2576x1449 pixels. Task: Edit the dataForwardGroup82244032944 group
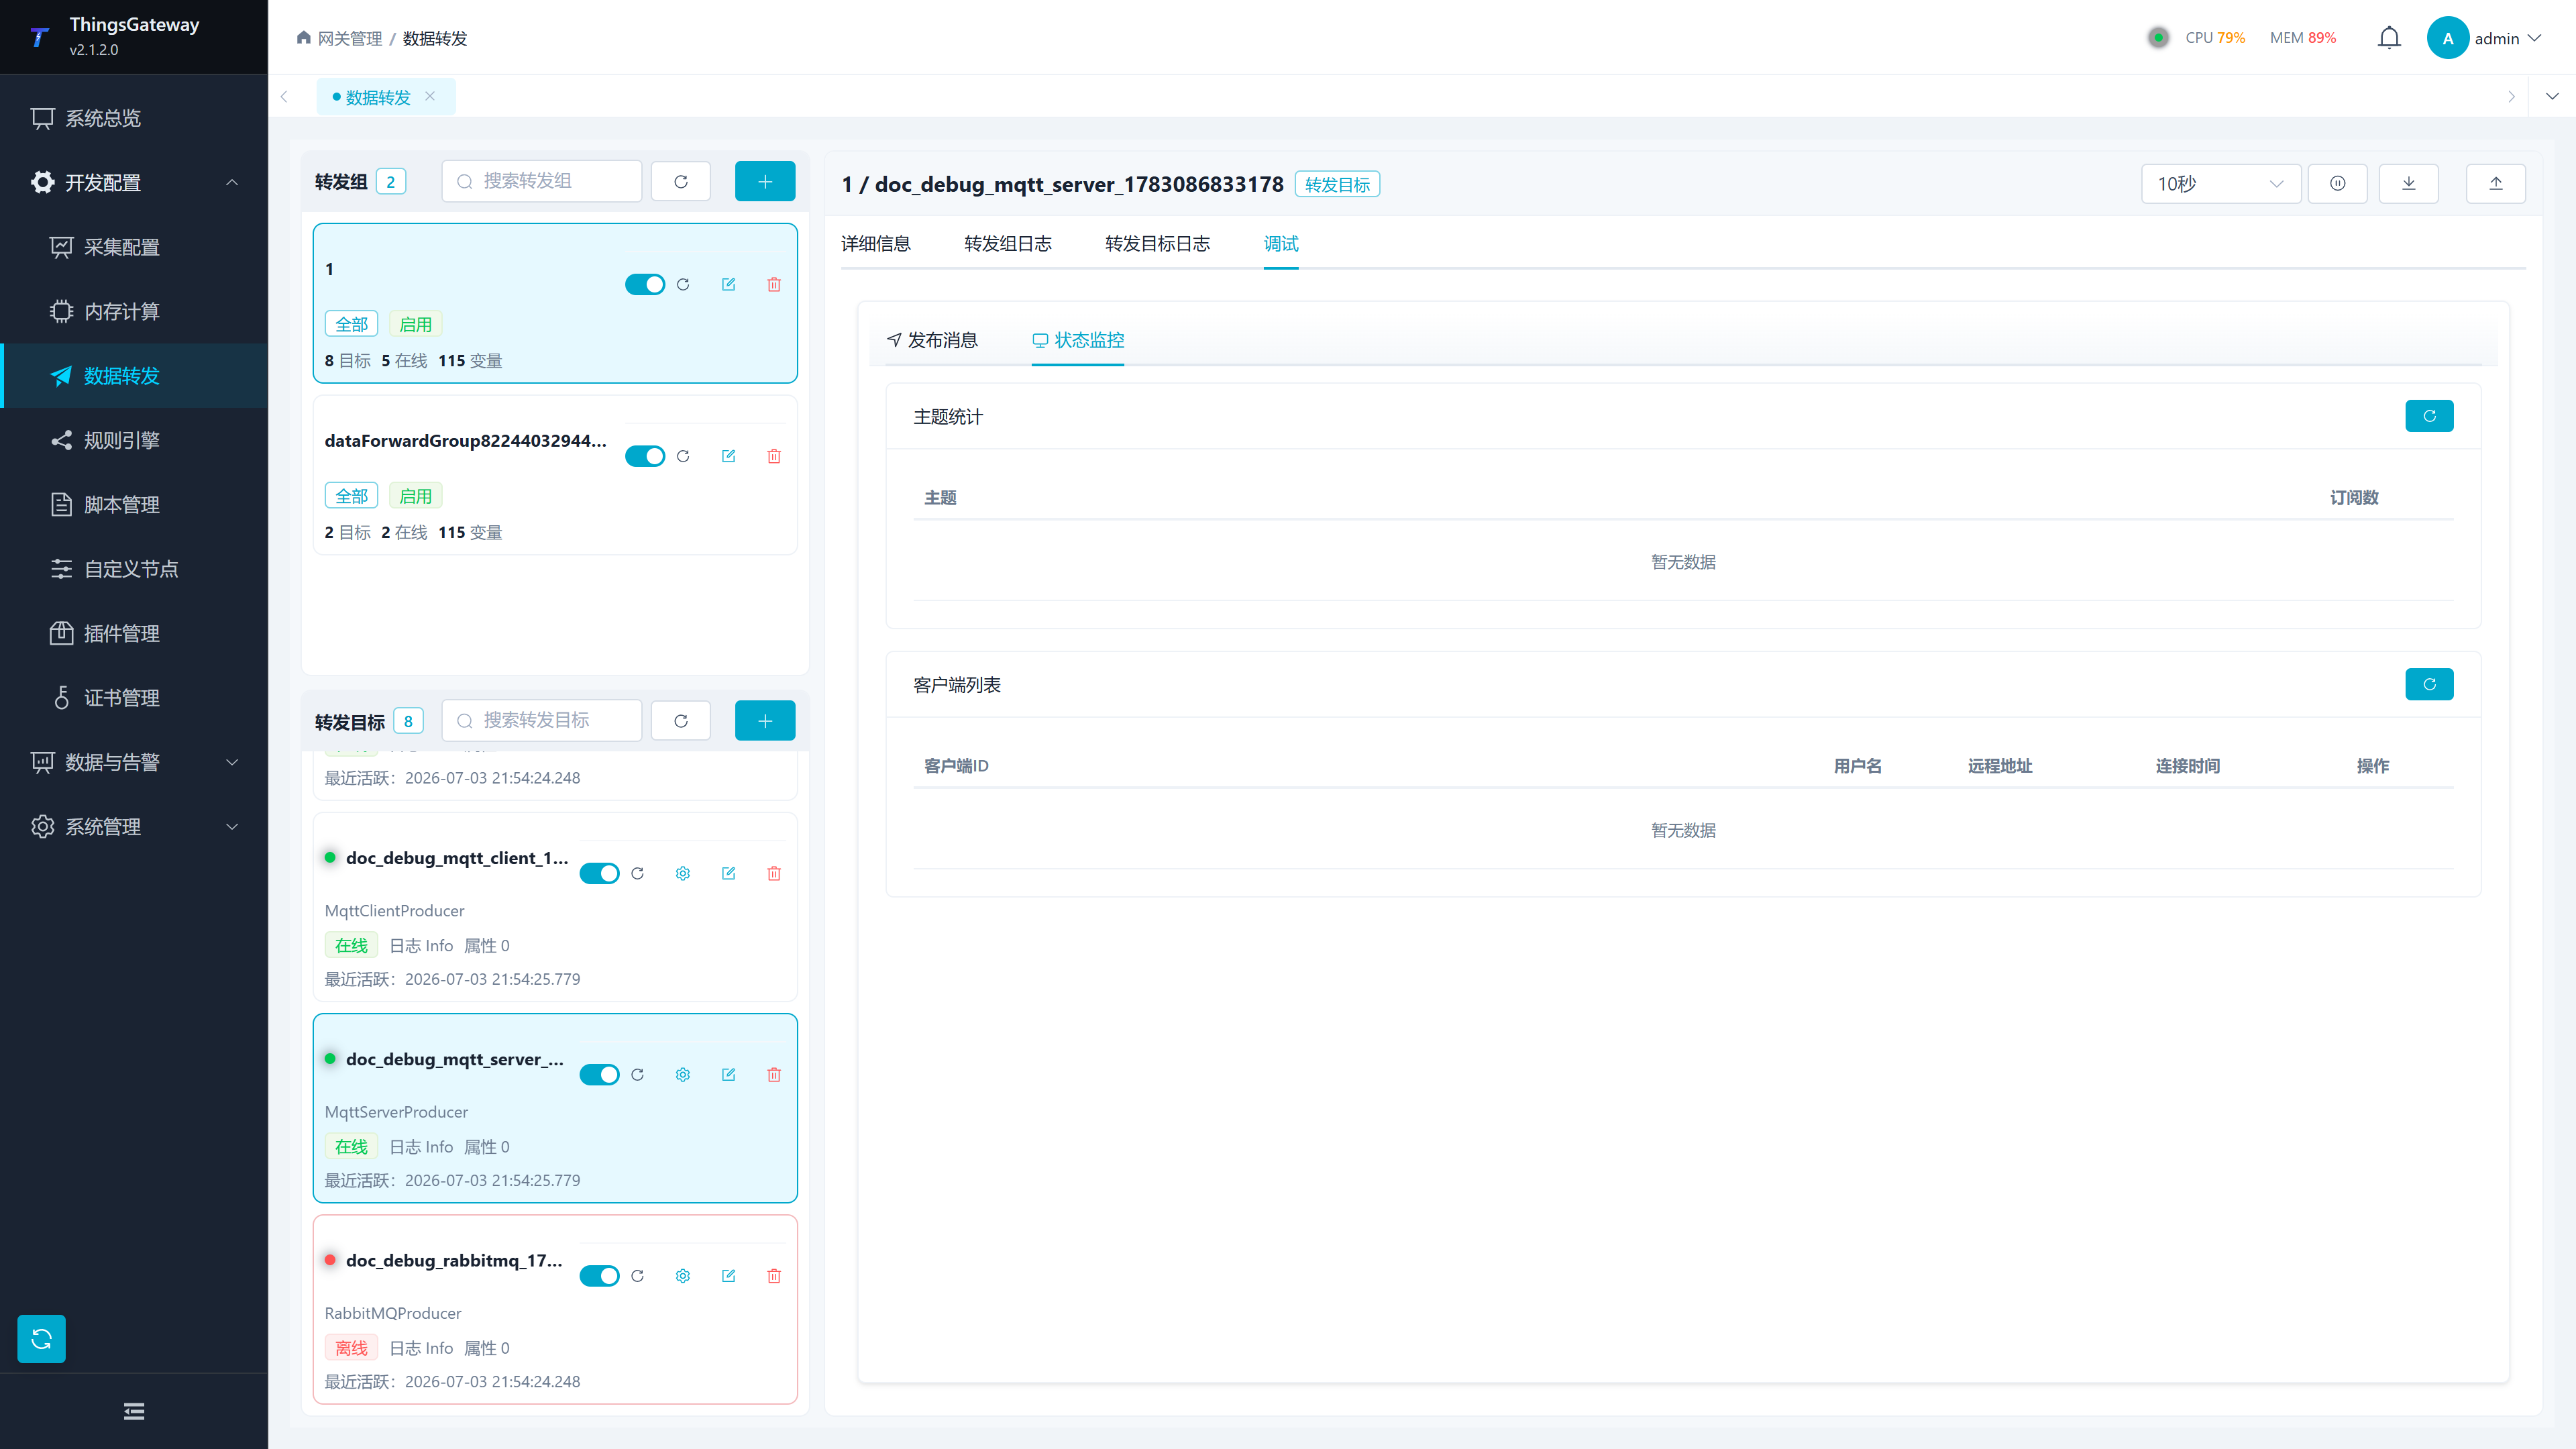728,456
